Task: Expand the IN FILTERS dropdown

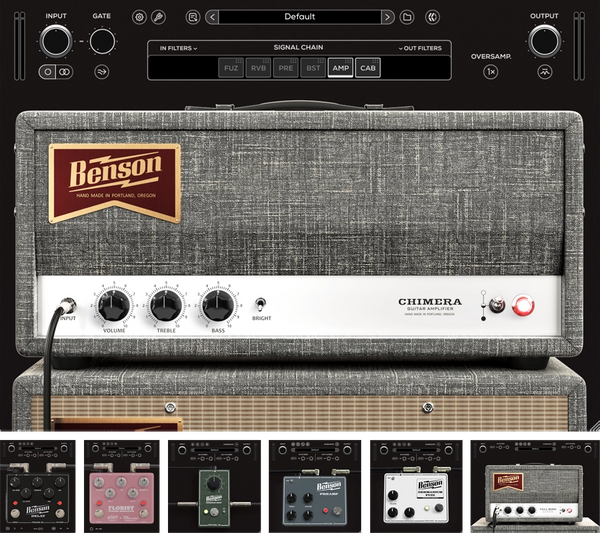Action: click(178, 48)
